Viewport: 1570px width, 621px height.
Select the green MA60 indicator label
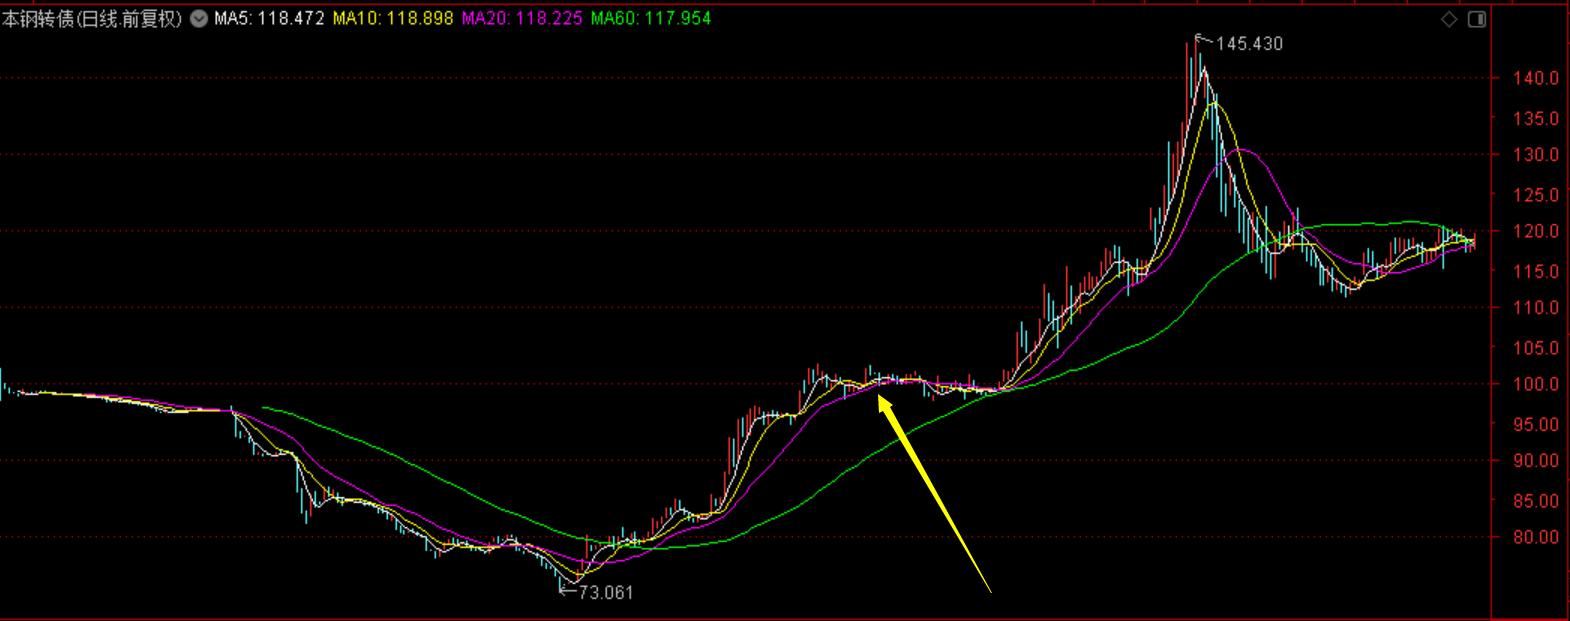650,18
